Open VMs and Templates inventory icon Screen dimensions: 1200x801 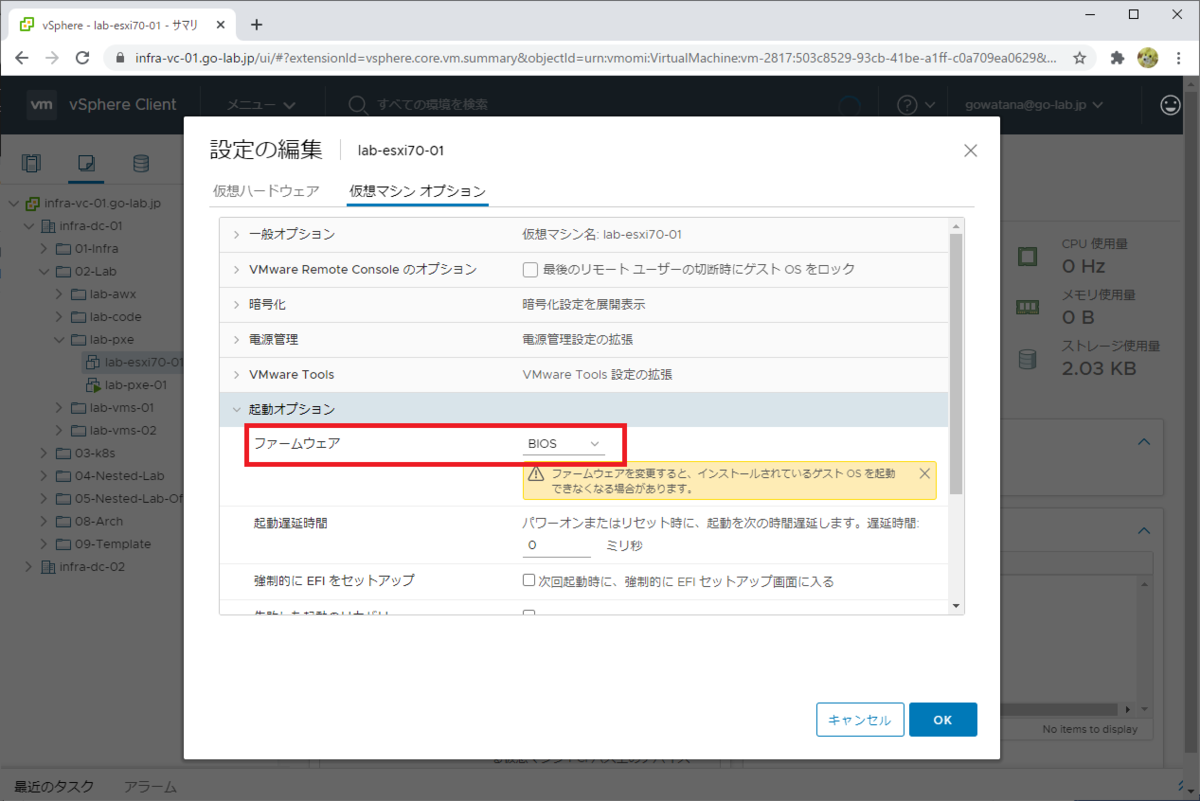pos(86,163)
